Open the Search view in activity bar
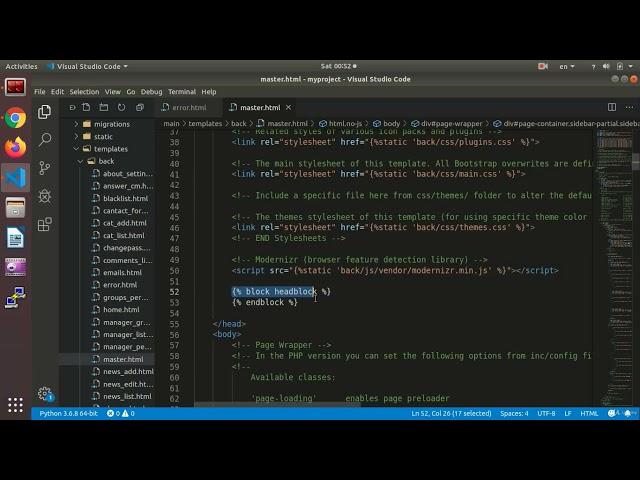The image size is (640, 480). (44, 140)
